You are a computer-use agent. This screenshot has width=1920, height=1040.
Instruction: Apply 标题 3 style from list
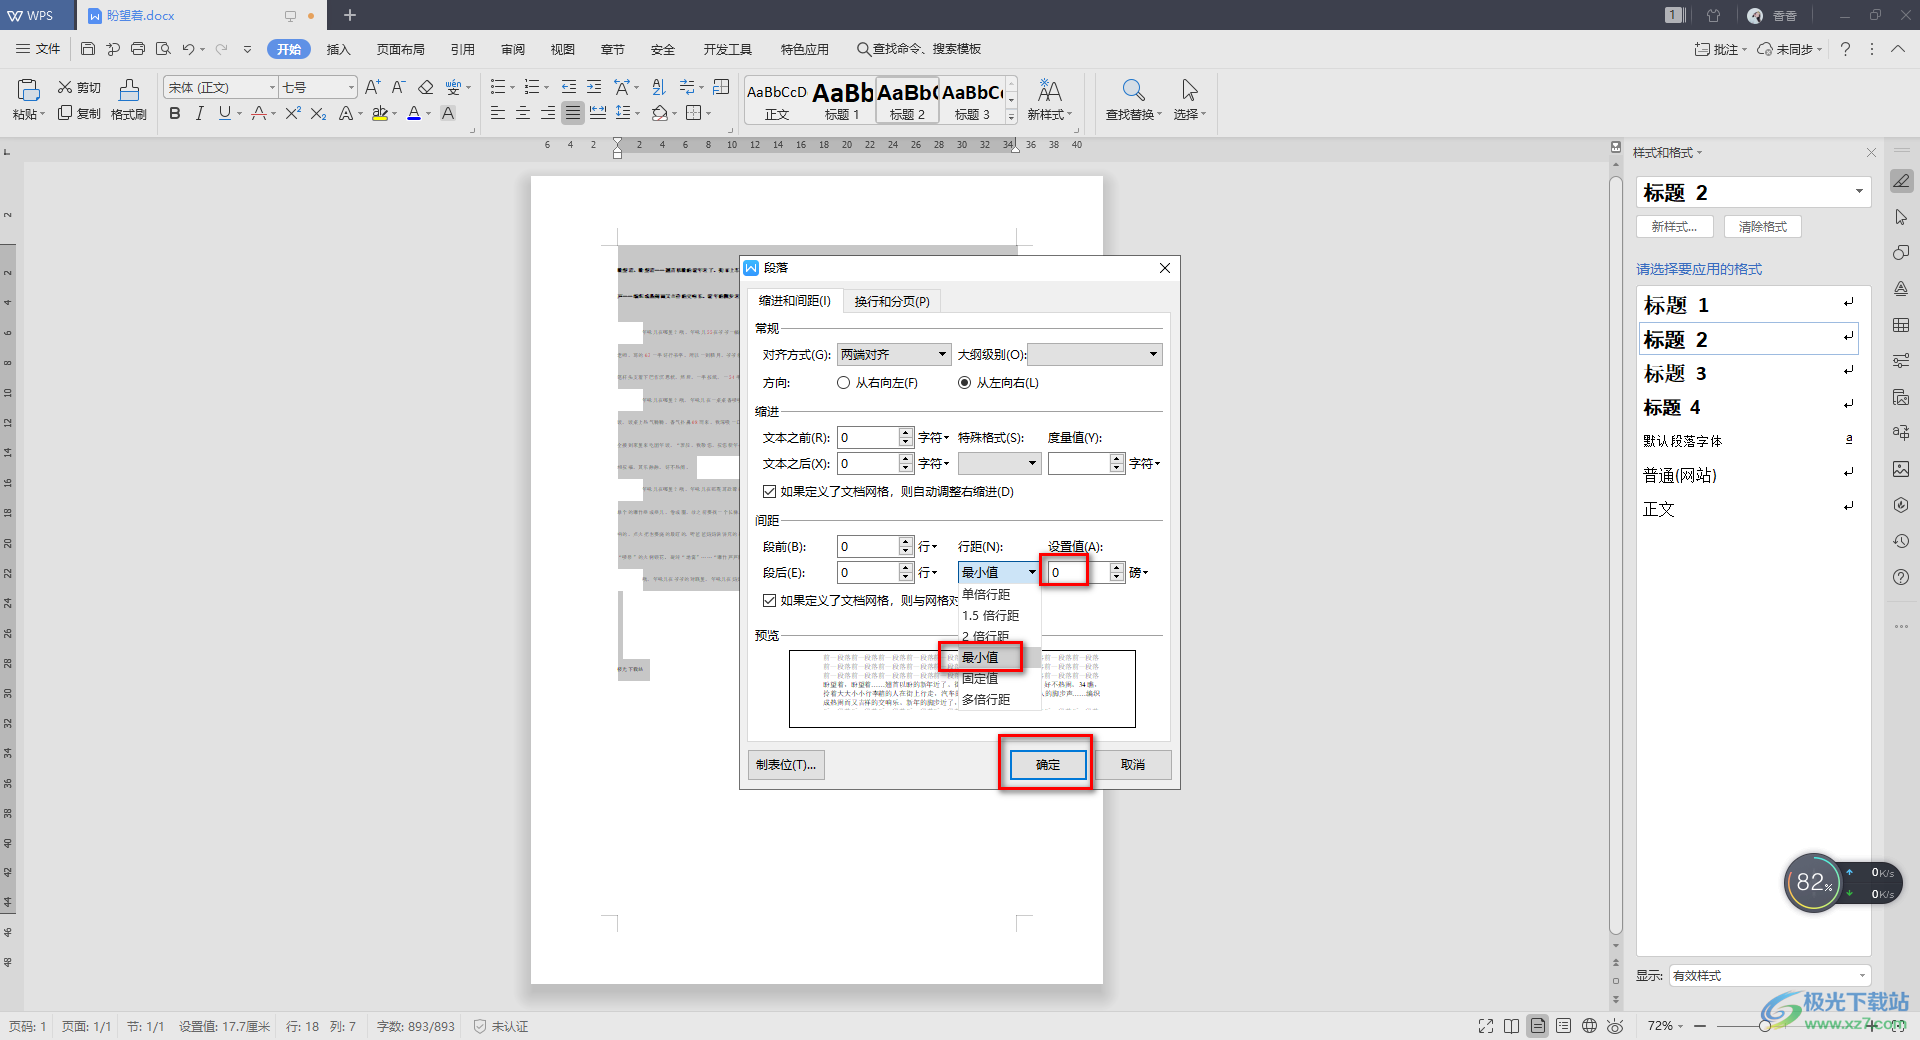(x=1748, y=373)
